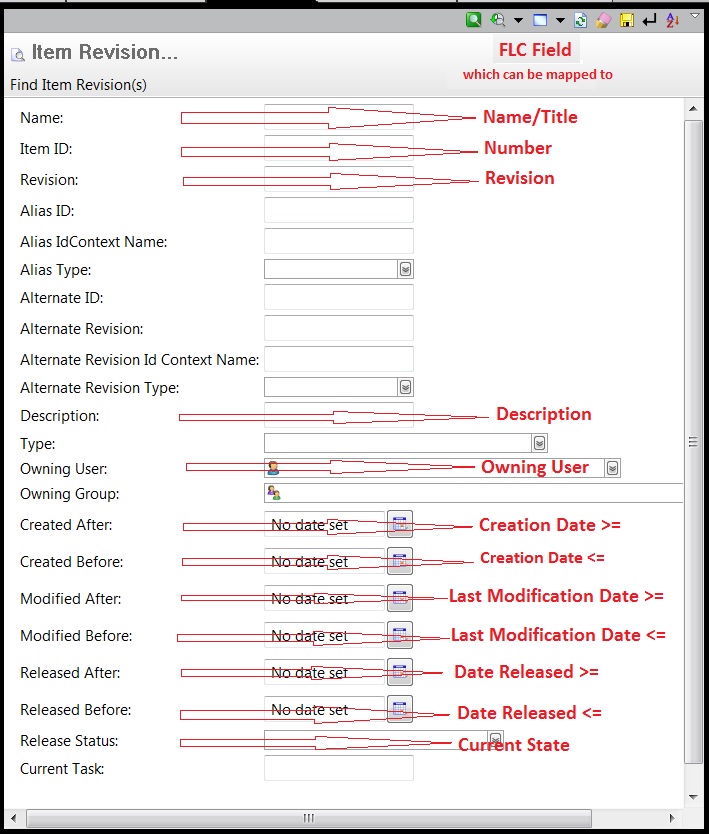709x834 pixels.
Task: Click the Name input field
Action: tap(339, 116)
